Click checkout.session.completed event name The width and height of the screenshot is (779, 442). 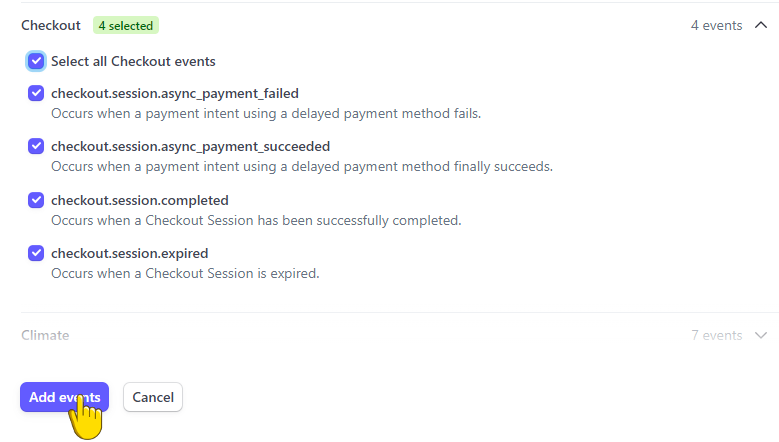coord(140,200)
